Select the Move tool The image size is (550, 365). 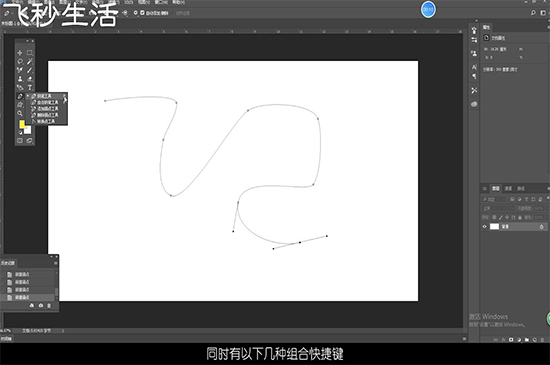click(20, 53)
